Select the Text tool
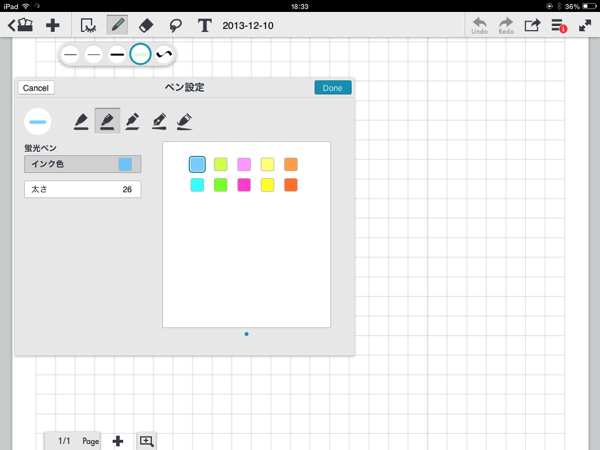Viewport: 600px width, 450px height. [204, 26]
